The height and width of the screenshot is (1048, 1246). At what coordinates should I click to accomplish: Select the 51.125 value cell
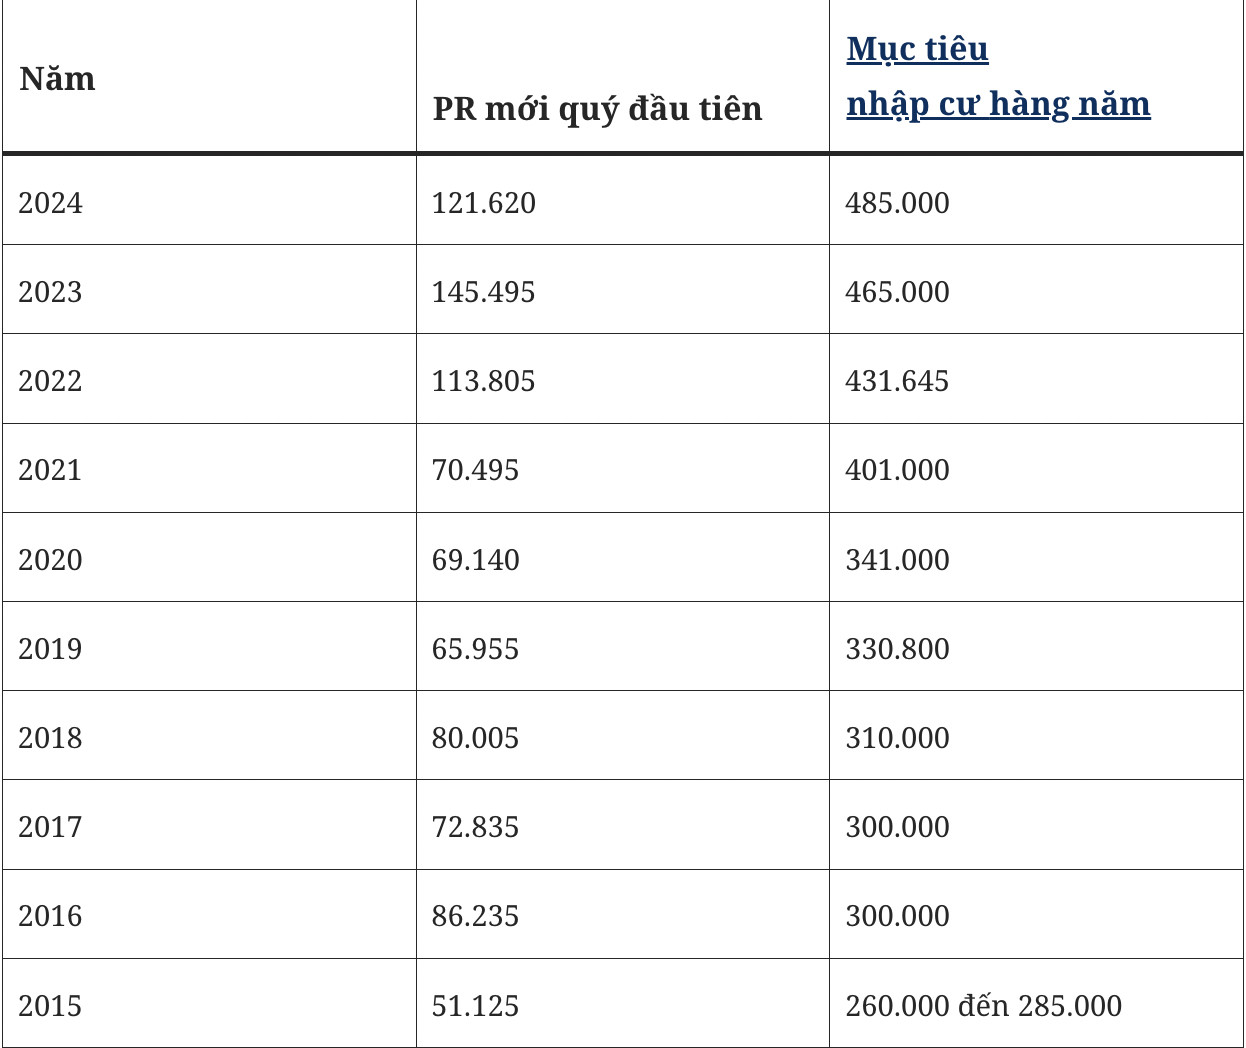coord(623,1003)
